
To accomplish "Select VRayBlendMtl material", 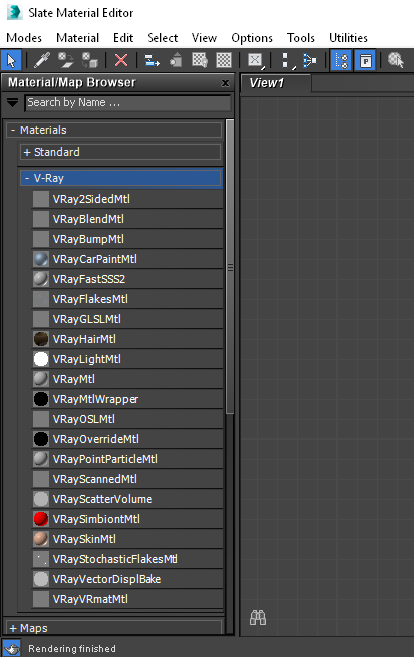I will coord(127,219).
